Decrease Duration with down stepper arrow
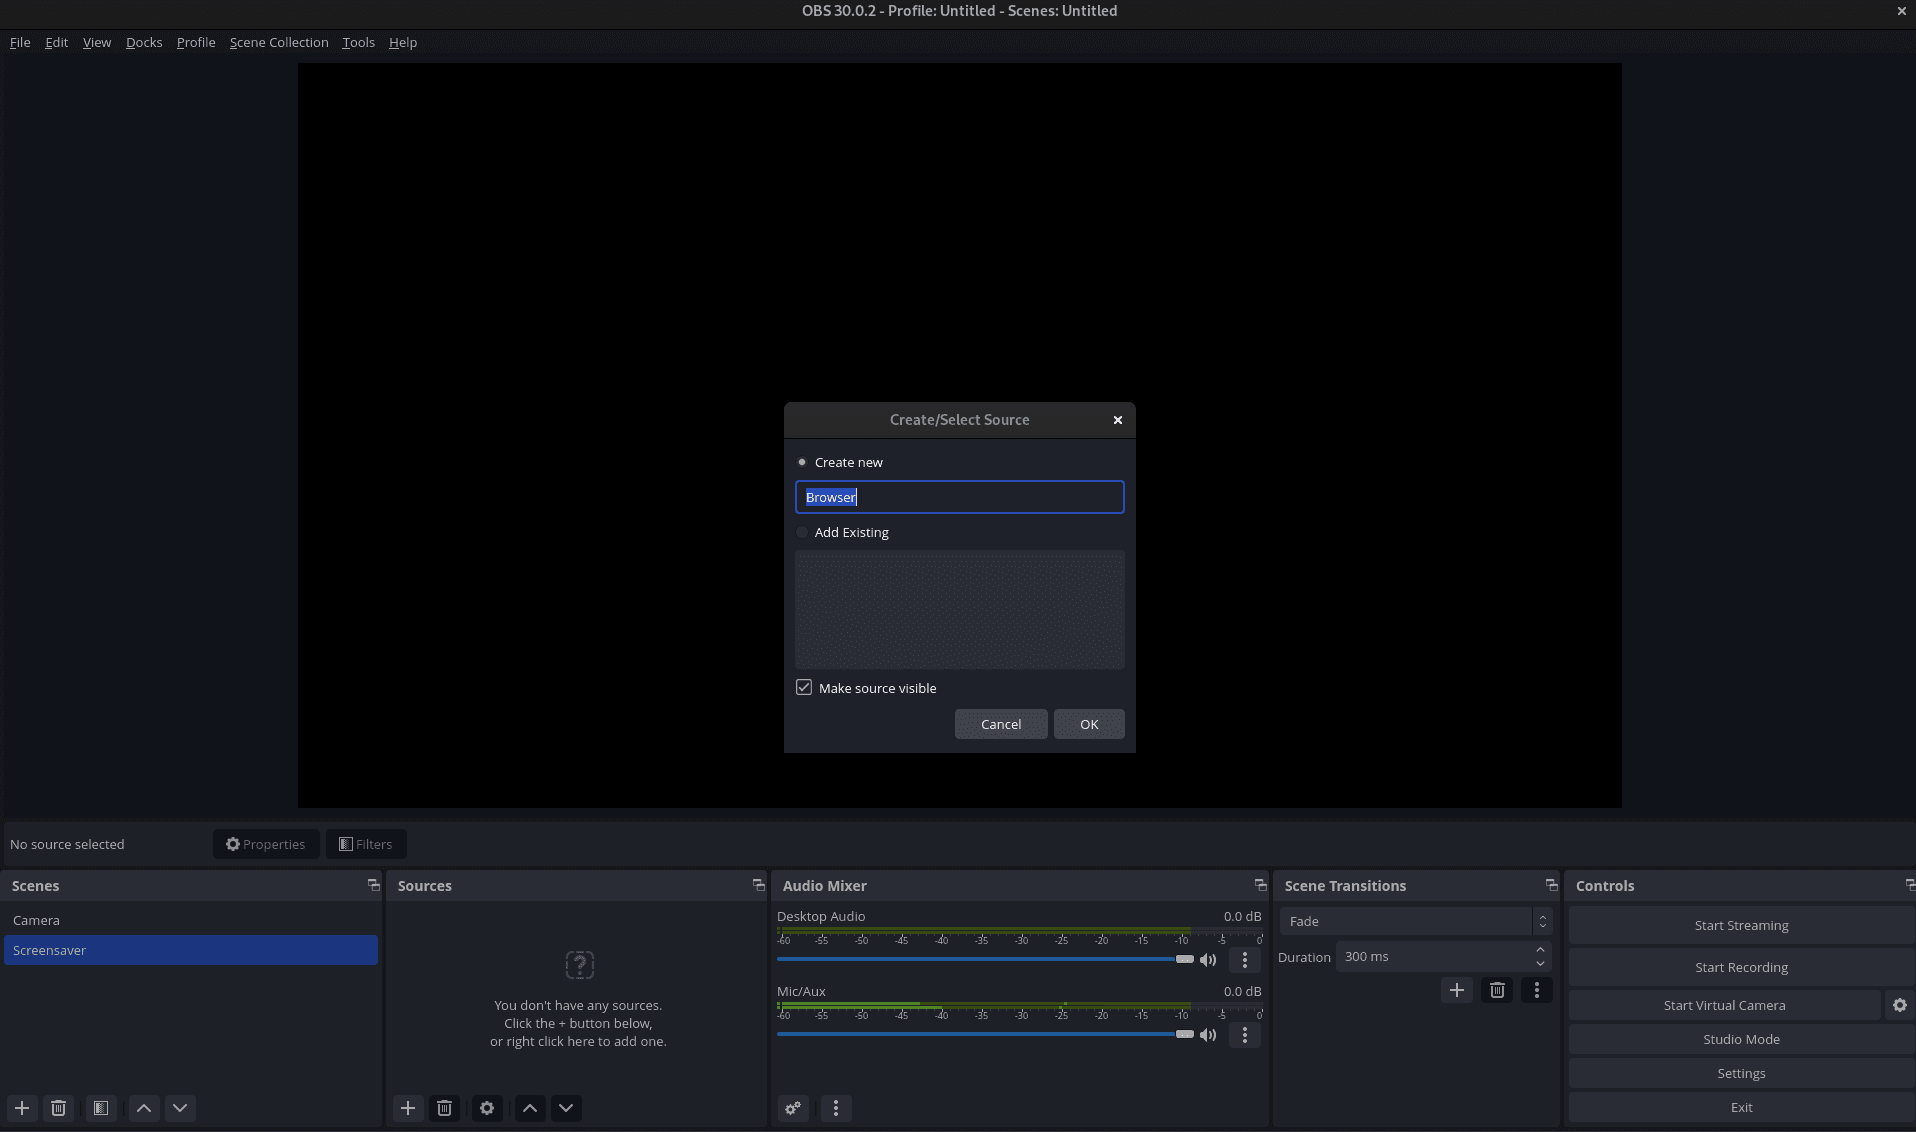The width and height of the screenshot is (1916, 1132). 1541,964
